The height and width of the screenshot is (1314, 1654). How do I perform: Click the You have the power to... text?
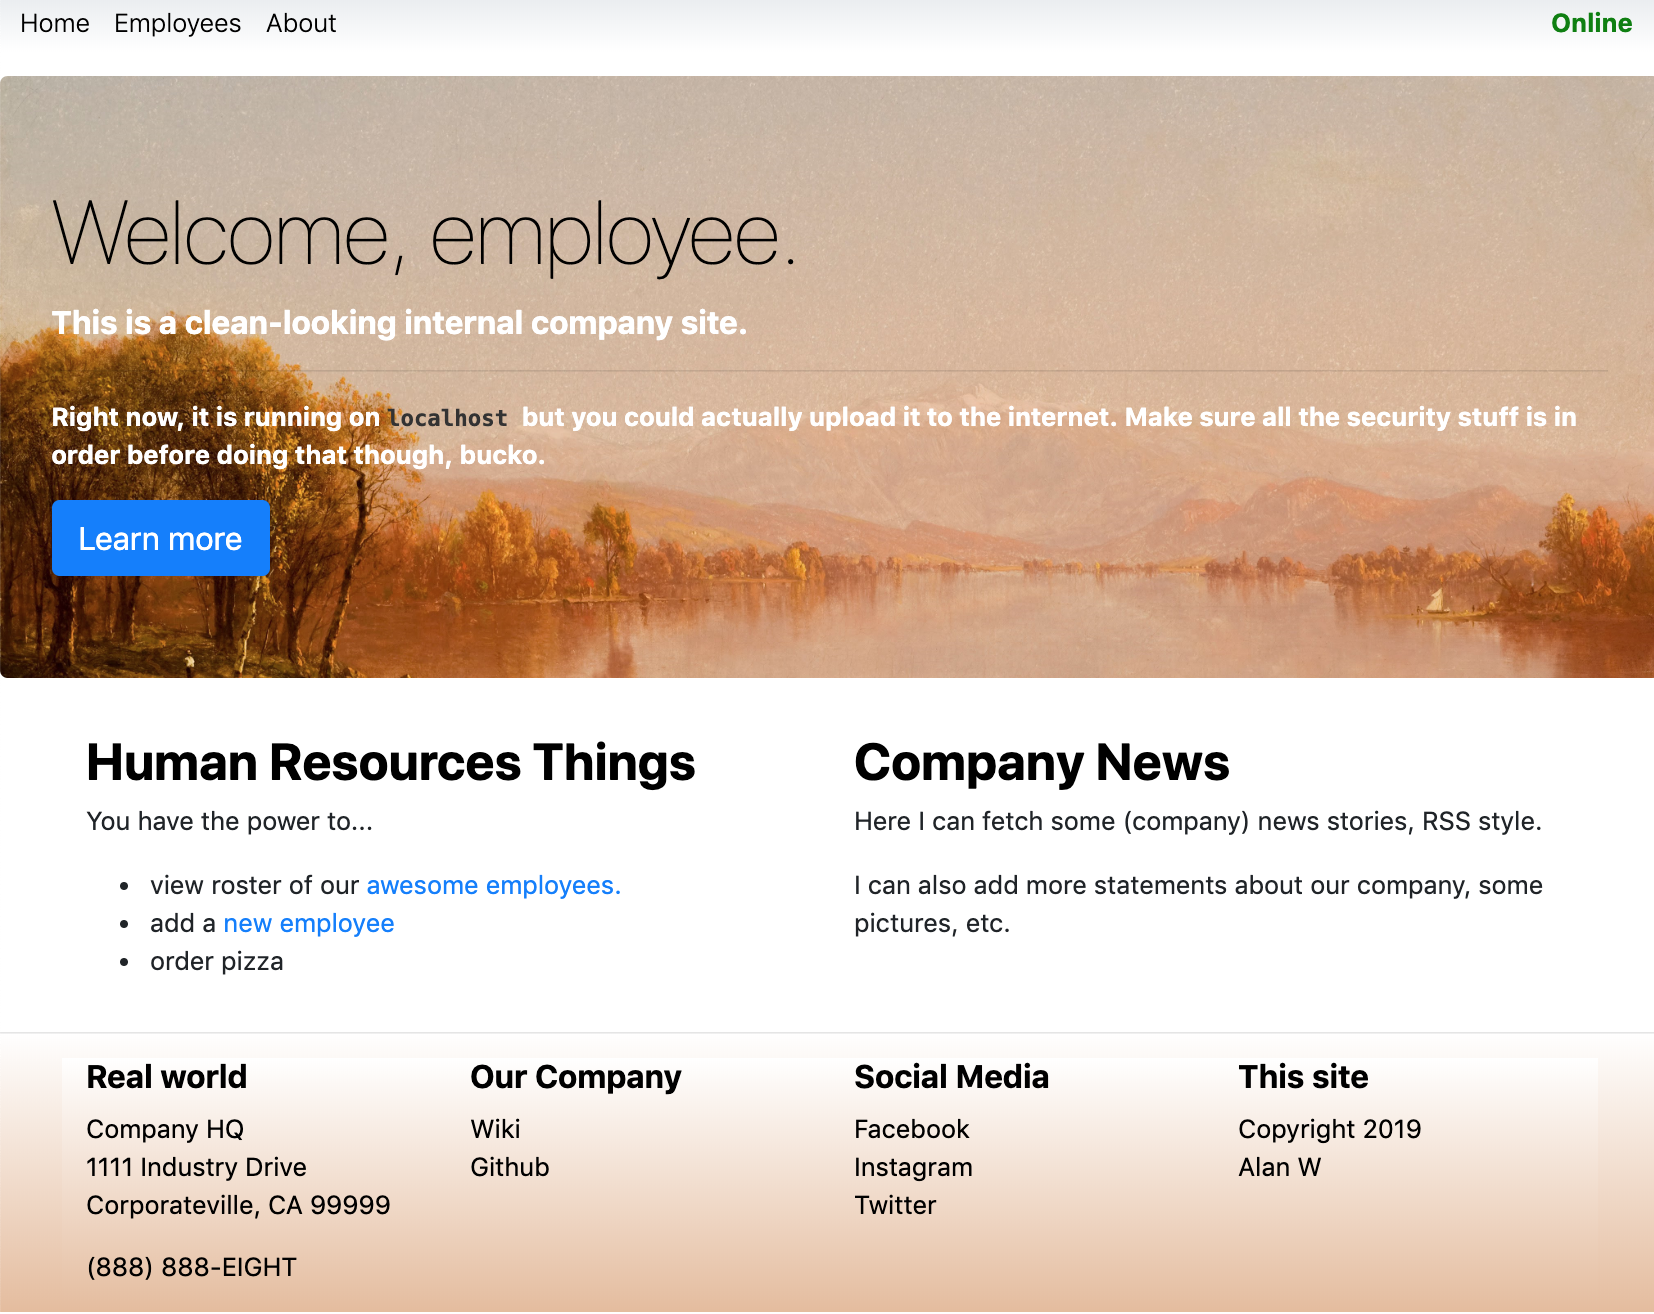point(230,821)
